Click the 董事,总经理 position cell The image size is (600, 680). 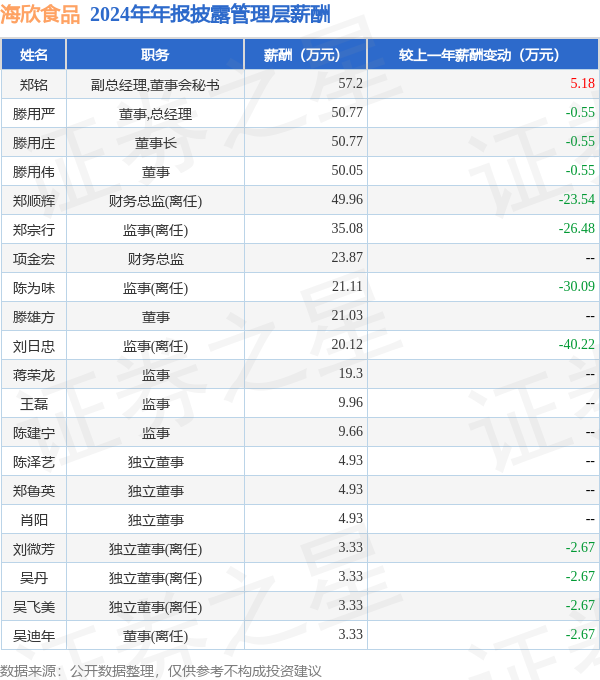tap(155, 114)
